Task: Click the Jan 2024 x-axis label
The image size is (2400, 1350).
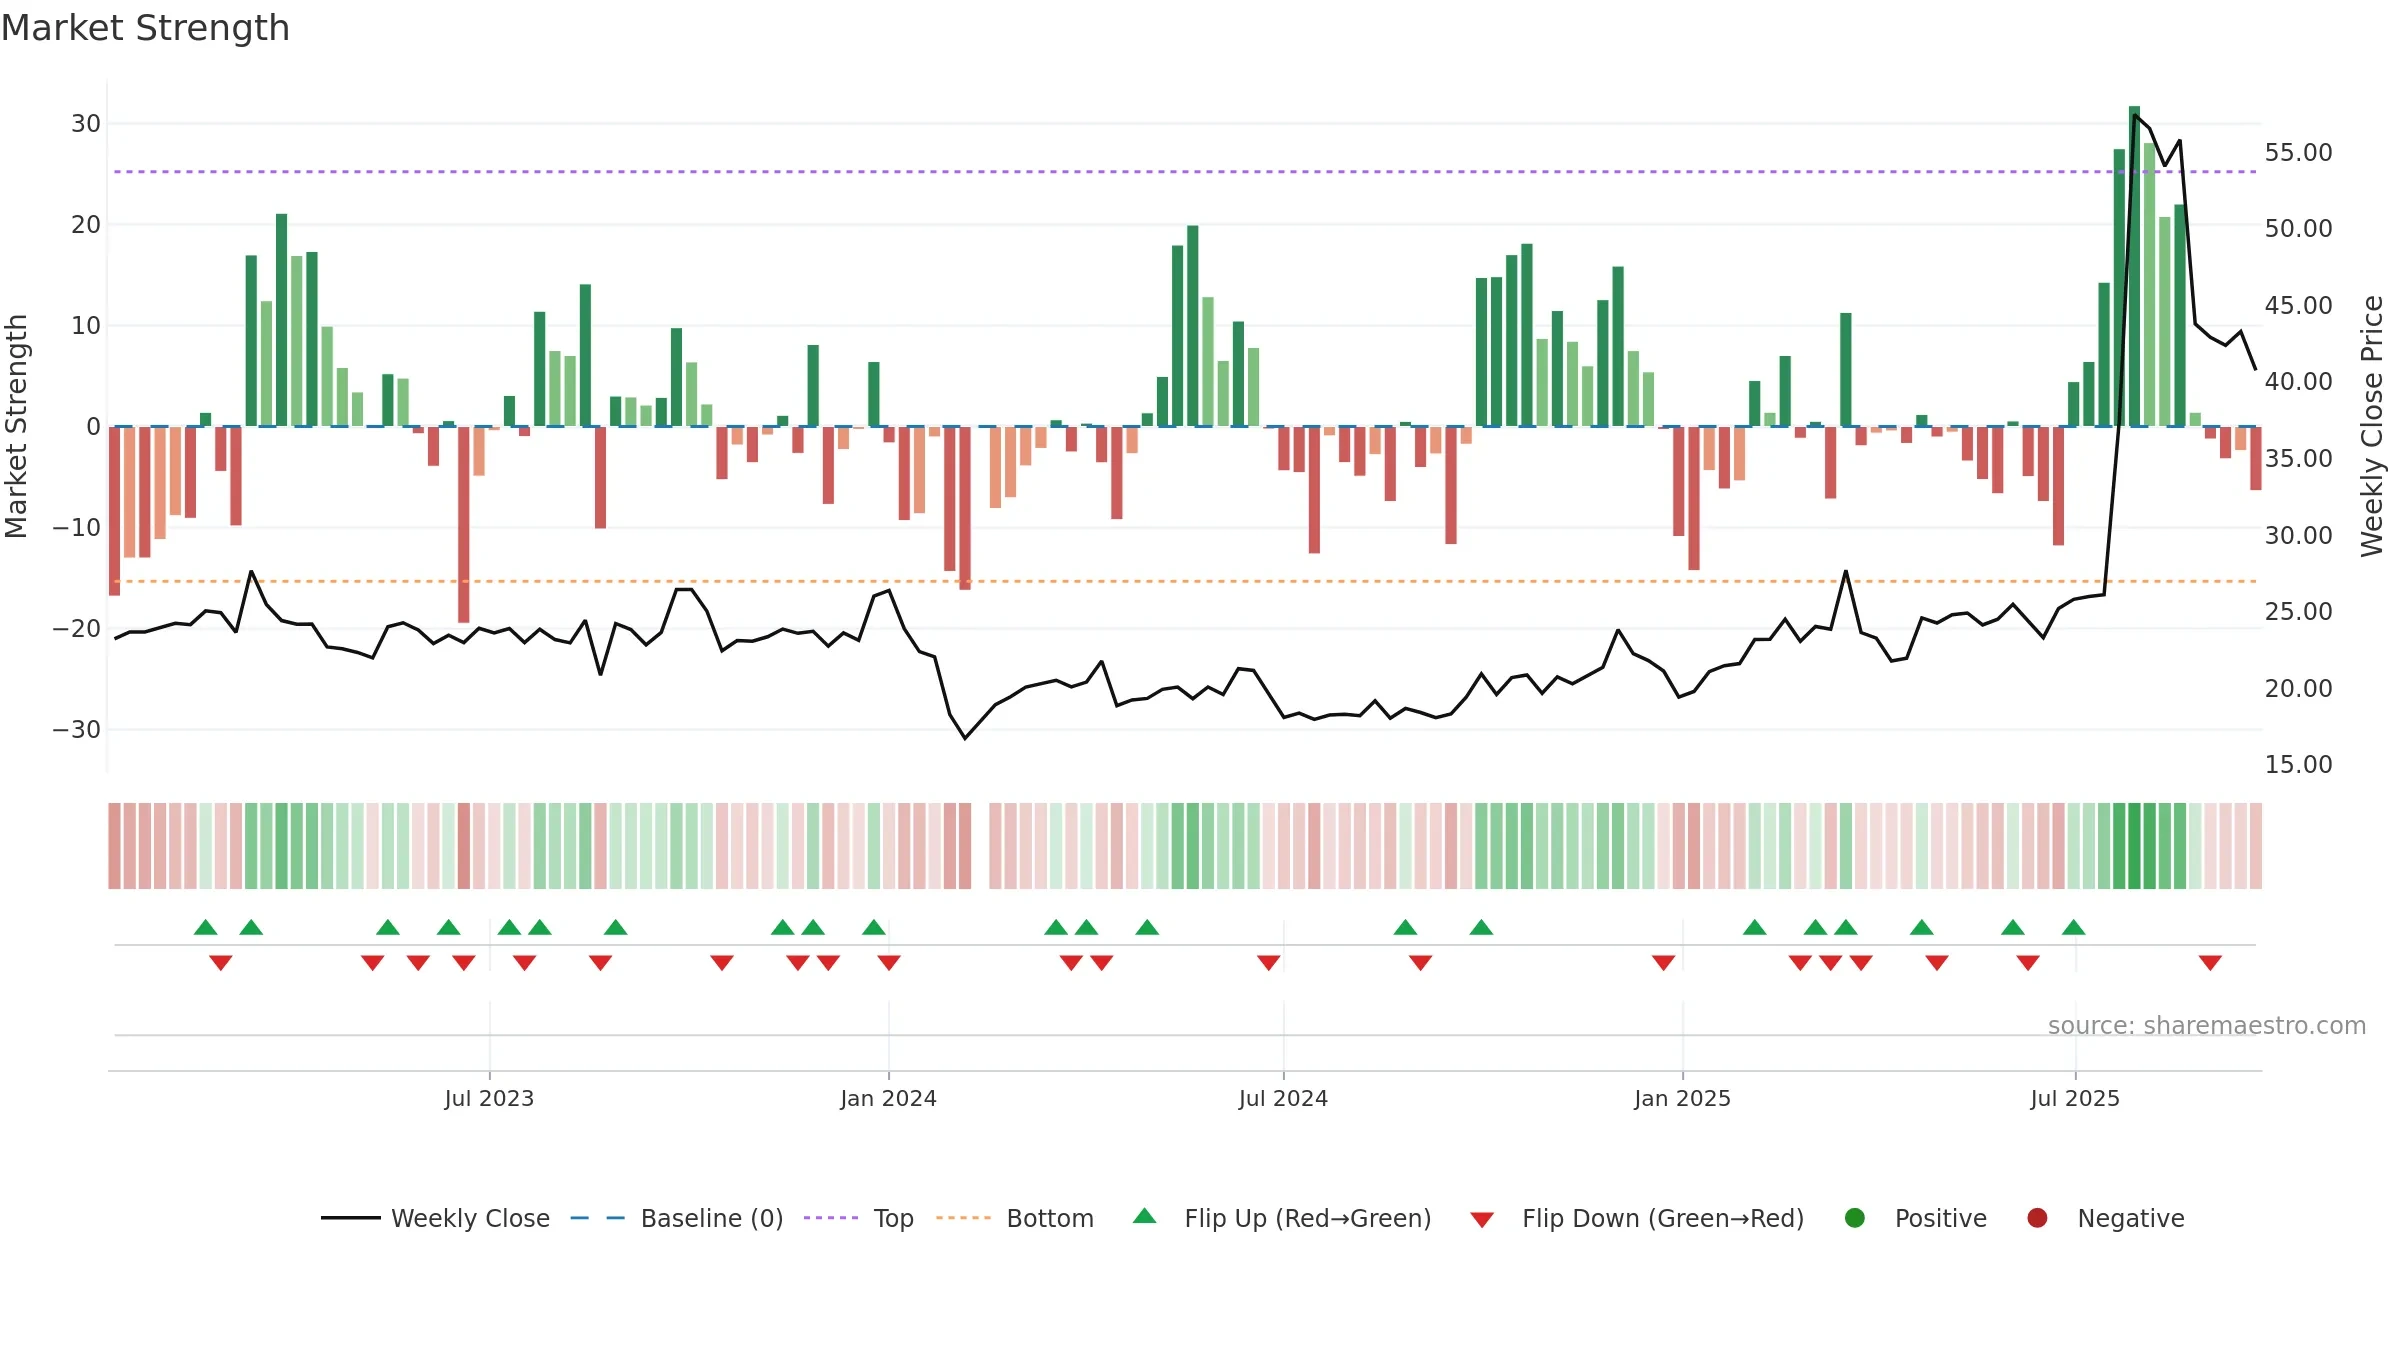Action: [888, 1098]
